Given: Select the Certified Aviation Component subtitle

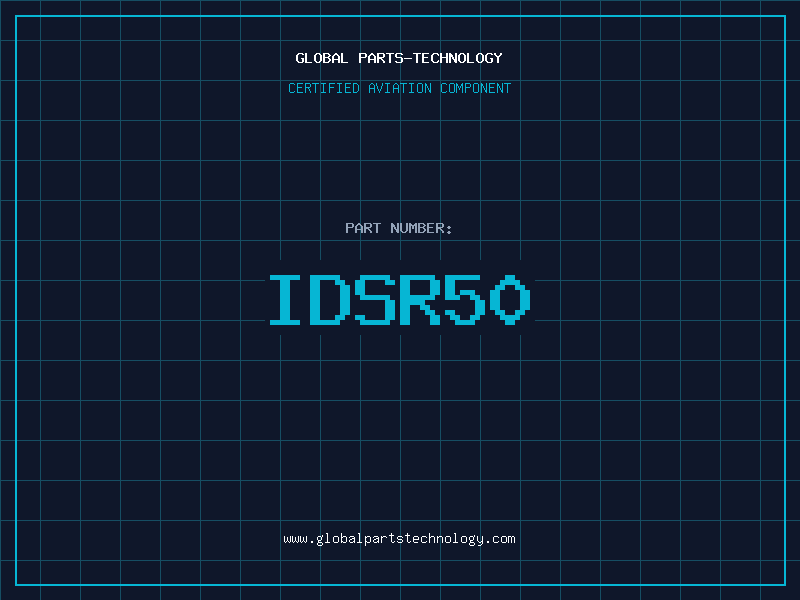Looking at the screenshot, I should click(x=399, y=89).
